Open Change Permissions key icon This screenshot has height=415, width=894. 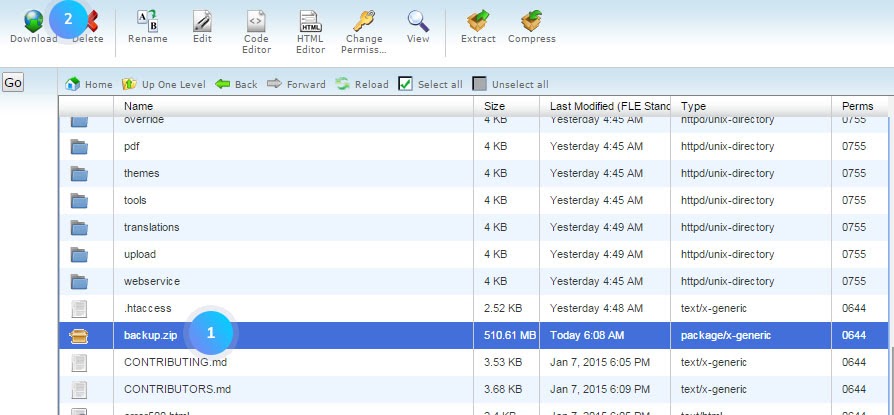(x=362, y=21)
